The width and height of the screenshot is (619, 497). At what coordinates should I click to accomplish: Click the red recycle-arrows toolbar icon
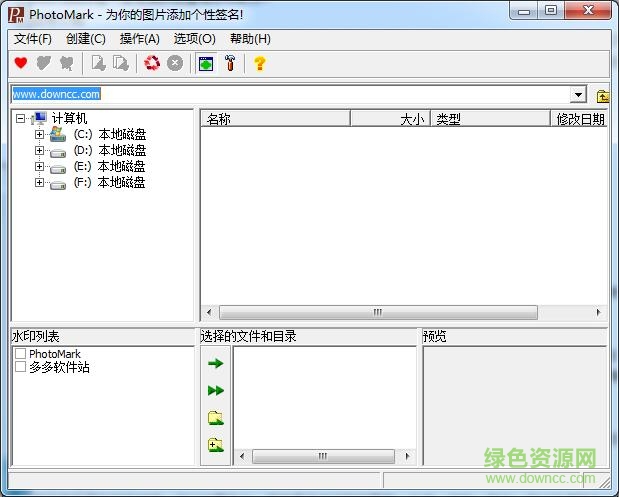tap(152, 63)
